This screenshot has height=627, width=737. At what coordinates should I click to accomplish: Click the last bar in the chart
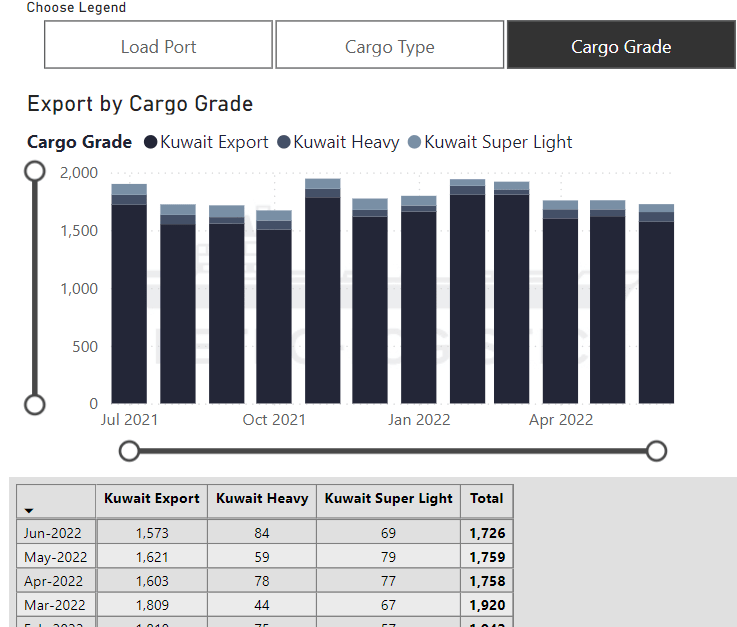pos(656,310)
